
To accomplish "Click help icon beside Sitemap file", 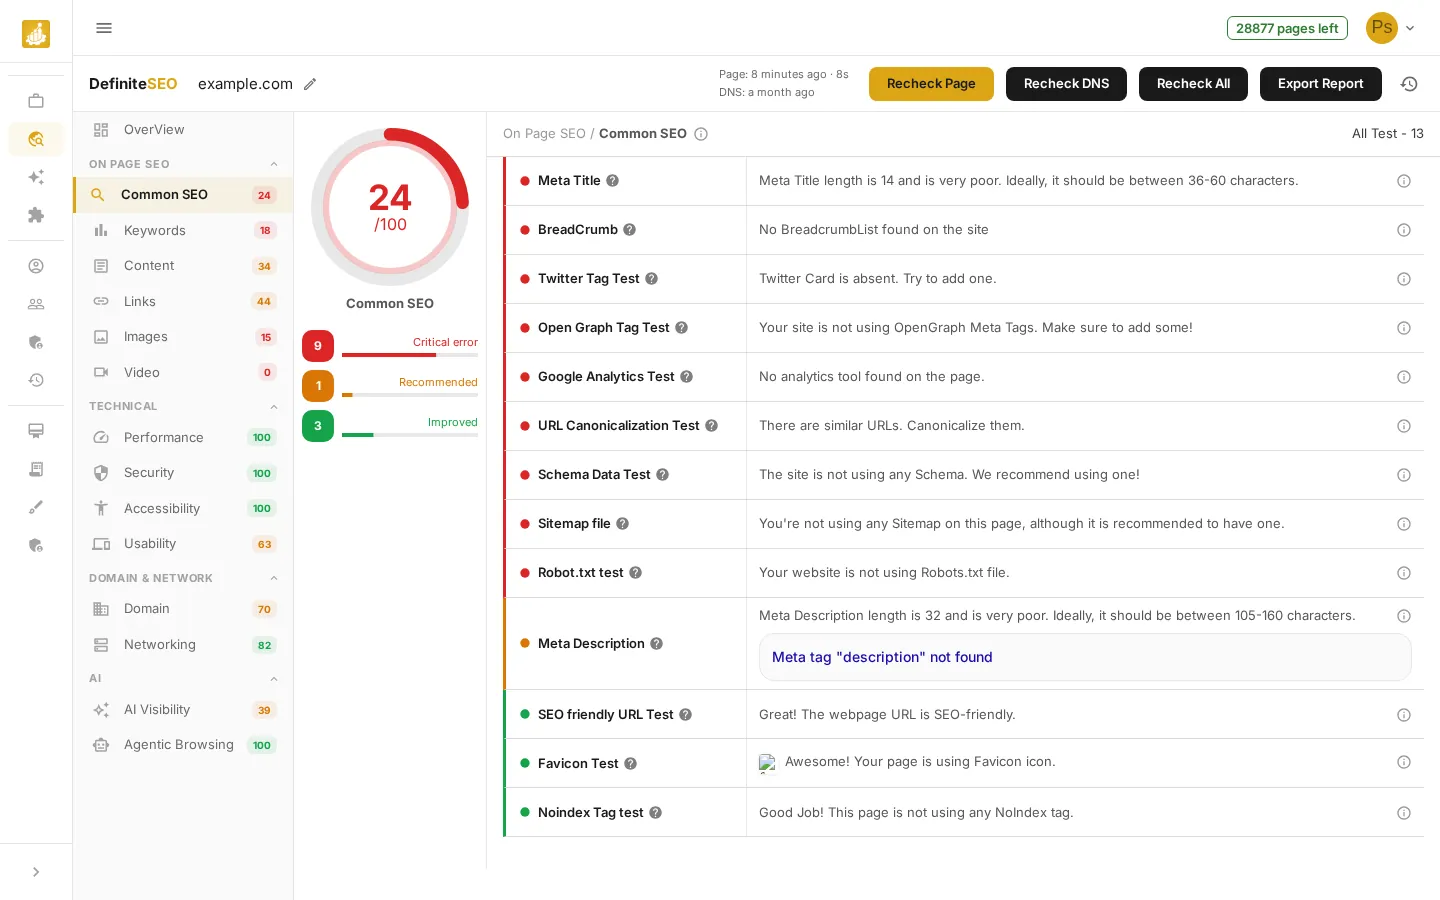I will coord(623,524).
